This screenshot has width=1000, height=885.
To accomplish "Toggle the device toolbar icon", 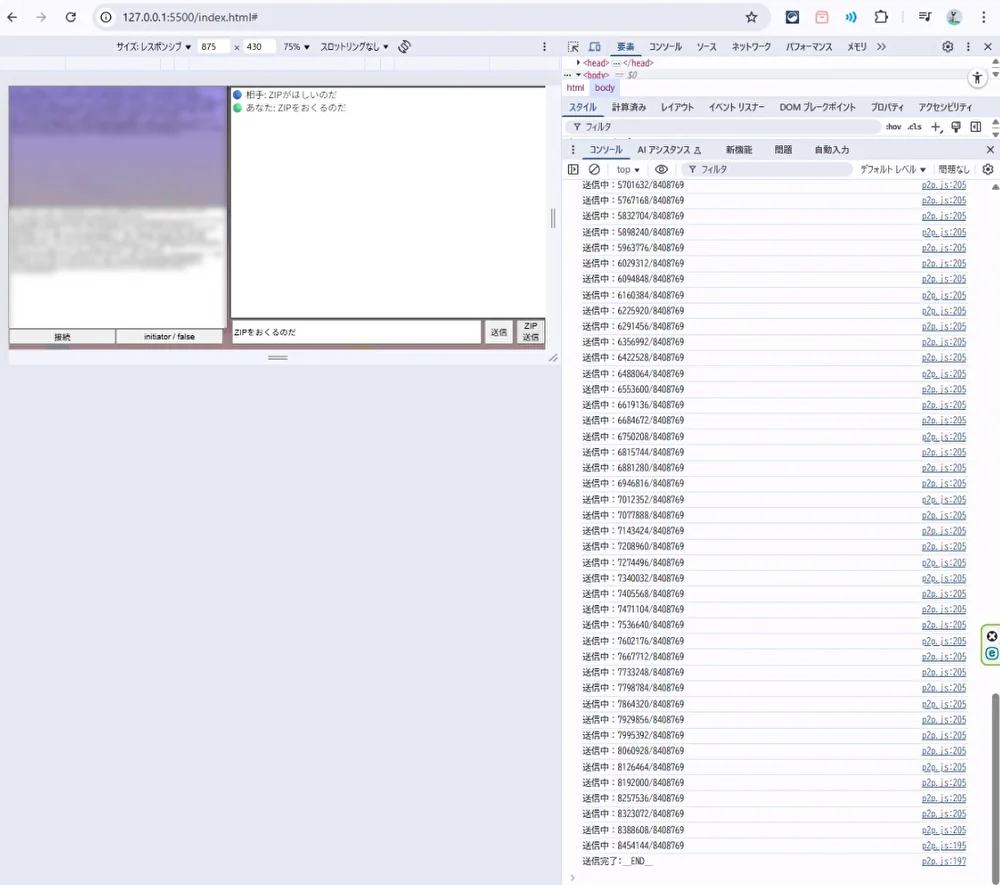I will [x=594, y=47].
